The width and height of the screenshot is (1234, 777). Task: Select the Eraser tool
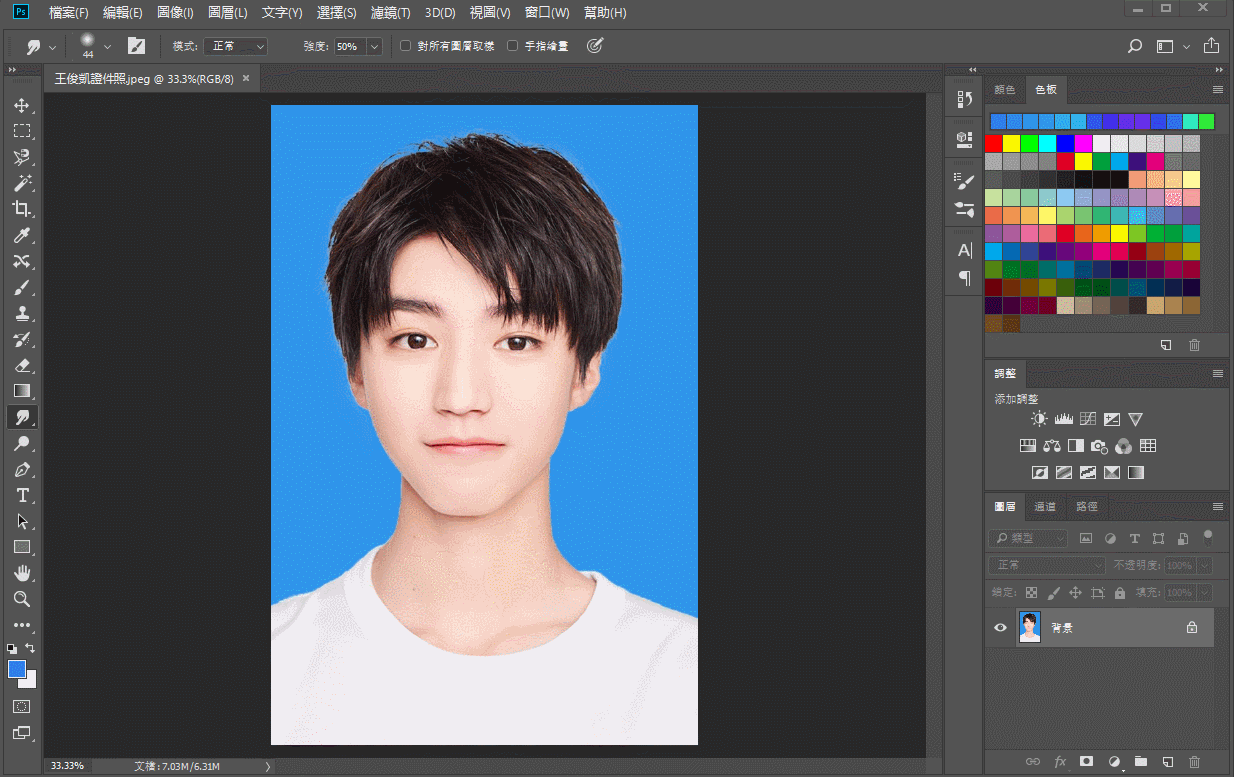[21, 365]
